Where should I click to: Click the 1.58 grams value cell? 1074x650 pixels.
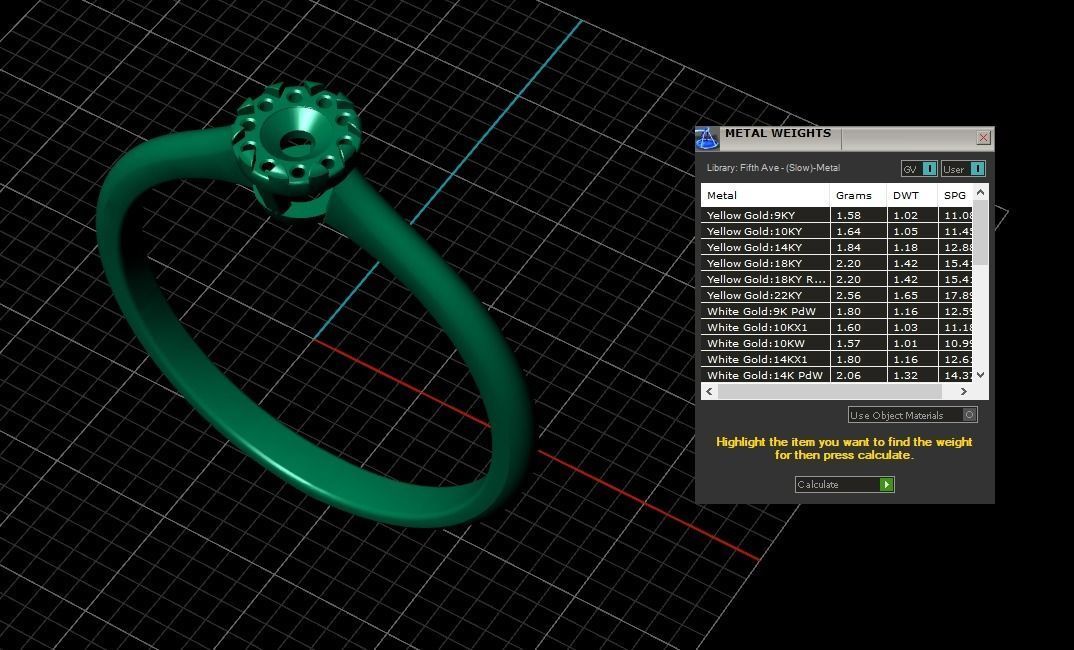(858, 215)
